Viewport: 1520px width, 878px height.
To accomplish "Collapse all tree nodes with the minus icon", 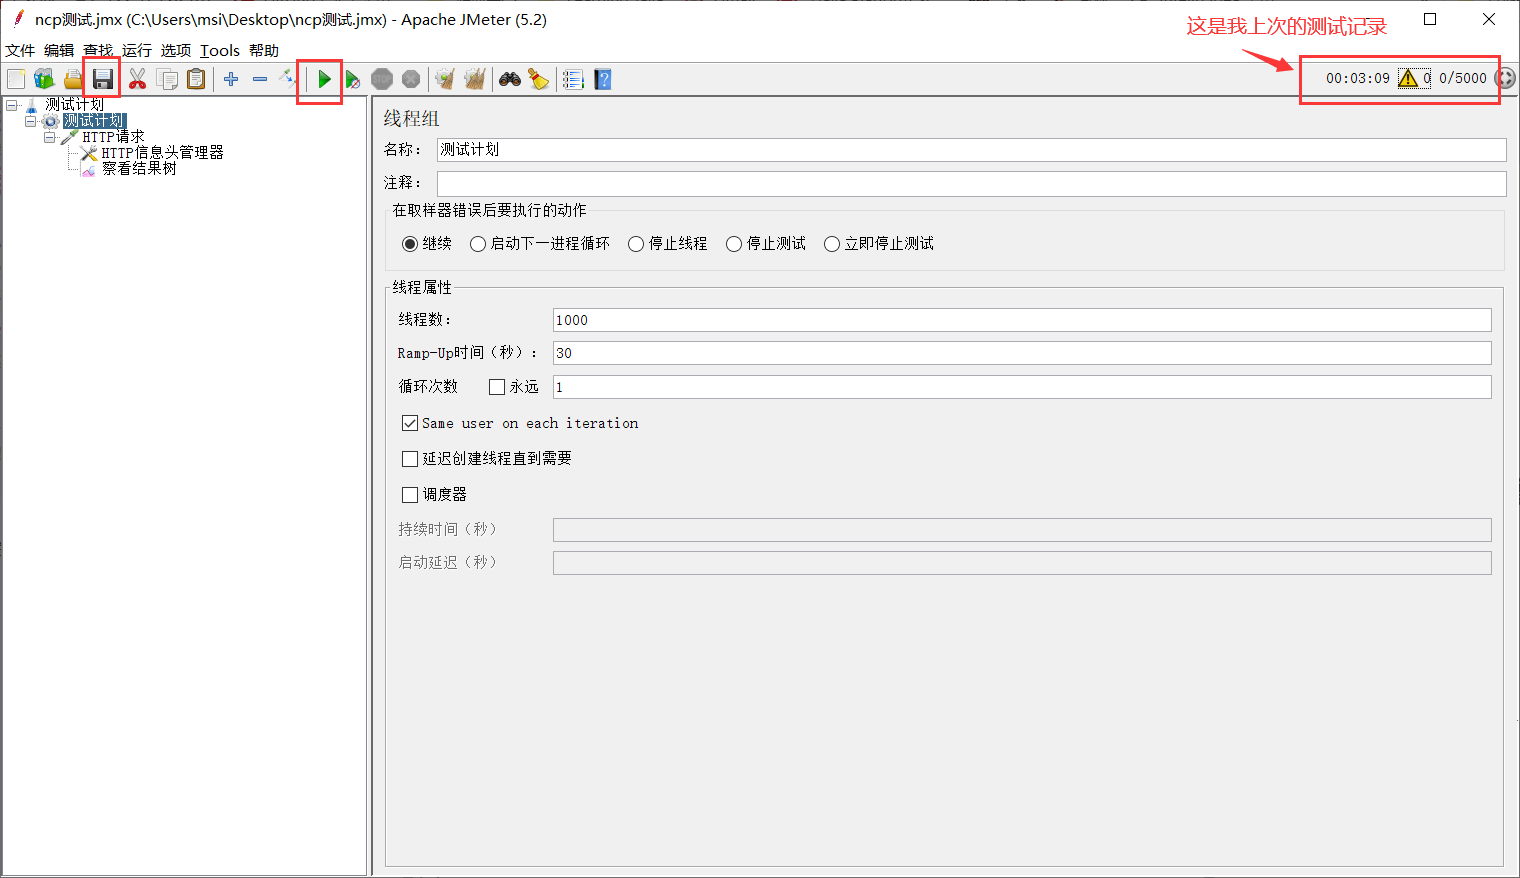I will coord(260,79).
